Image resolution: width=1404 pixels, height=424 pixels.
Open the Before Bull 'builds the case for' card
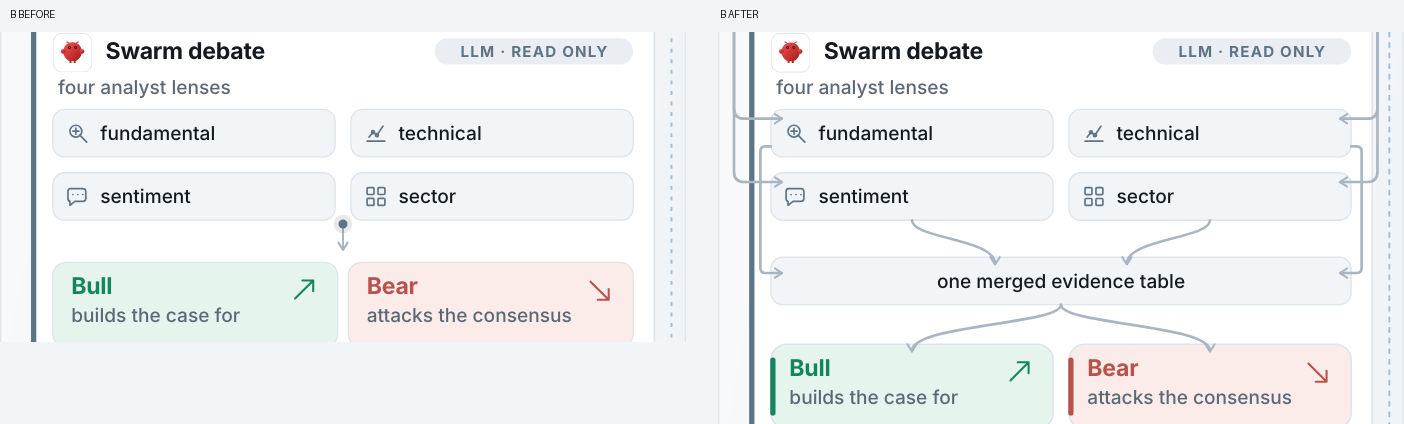[195, 302]
